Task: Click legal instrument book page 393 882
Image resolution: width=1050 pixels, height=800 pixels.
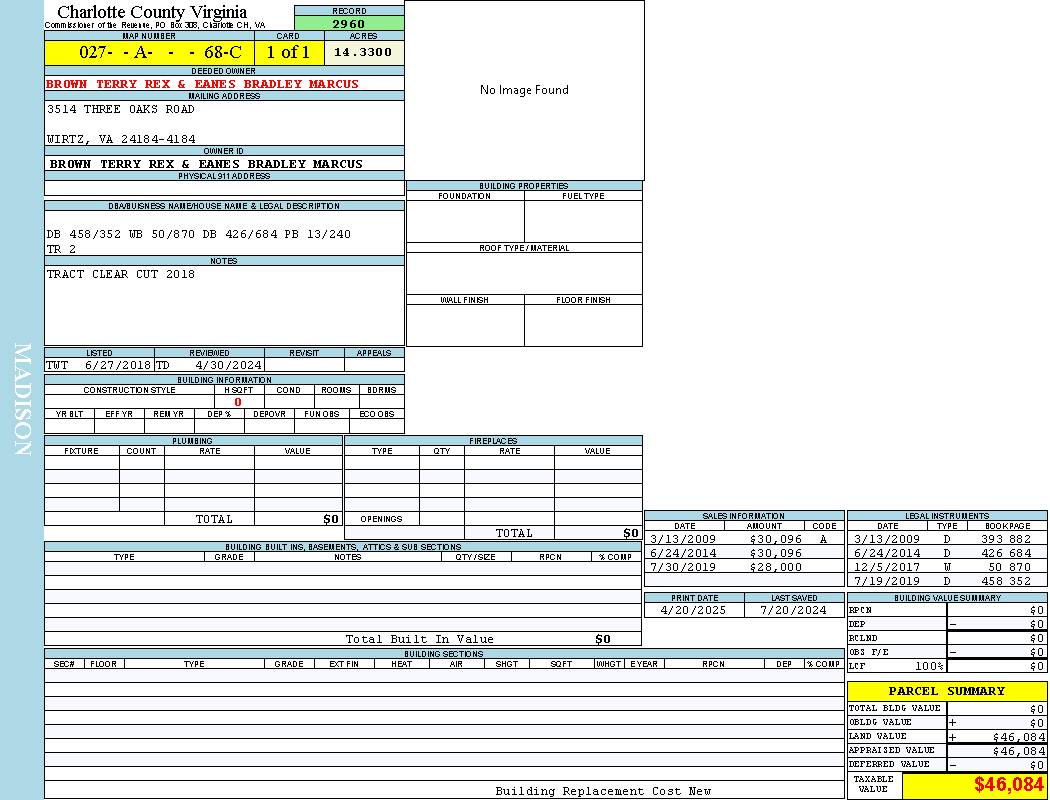Action: (1005, 539)
